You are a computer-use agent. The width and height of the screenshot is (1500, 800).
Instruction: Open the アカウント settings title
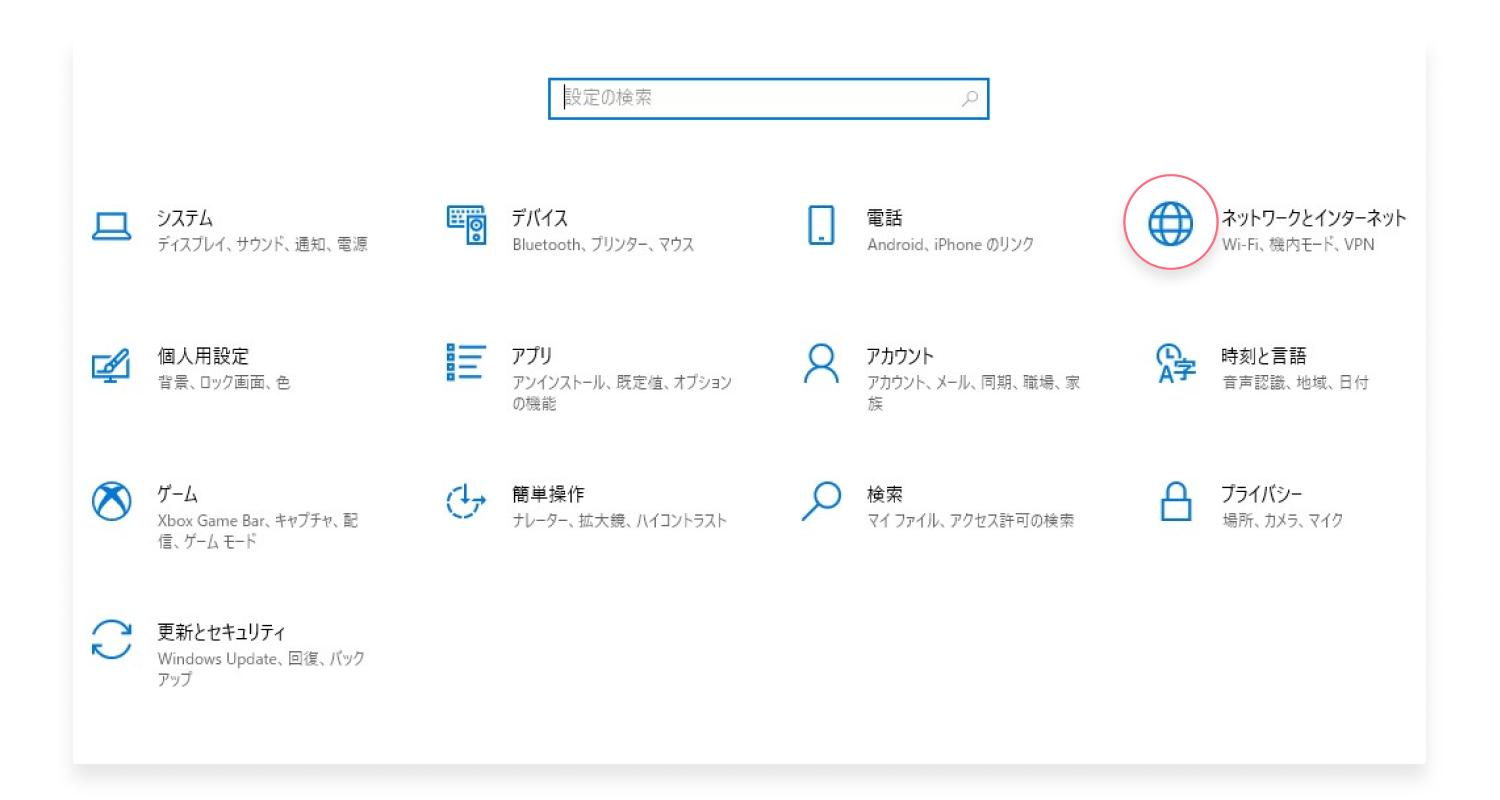coord(900,356)
